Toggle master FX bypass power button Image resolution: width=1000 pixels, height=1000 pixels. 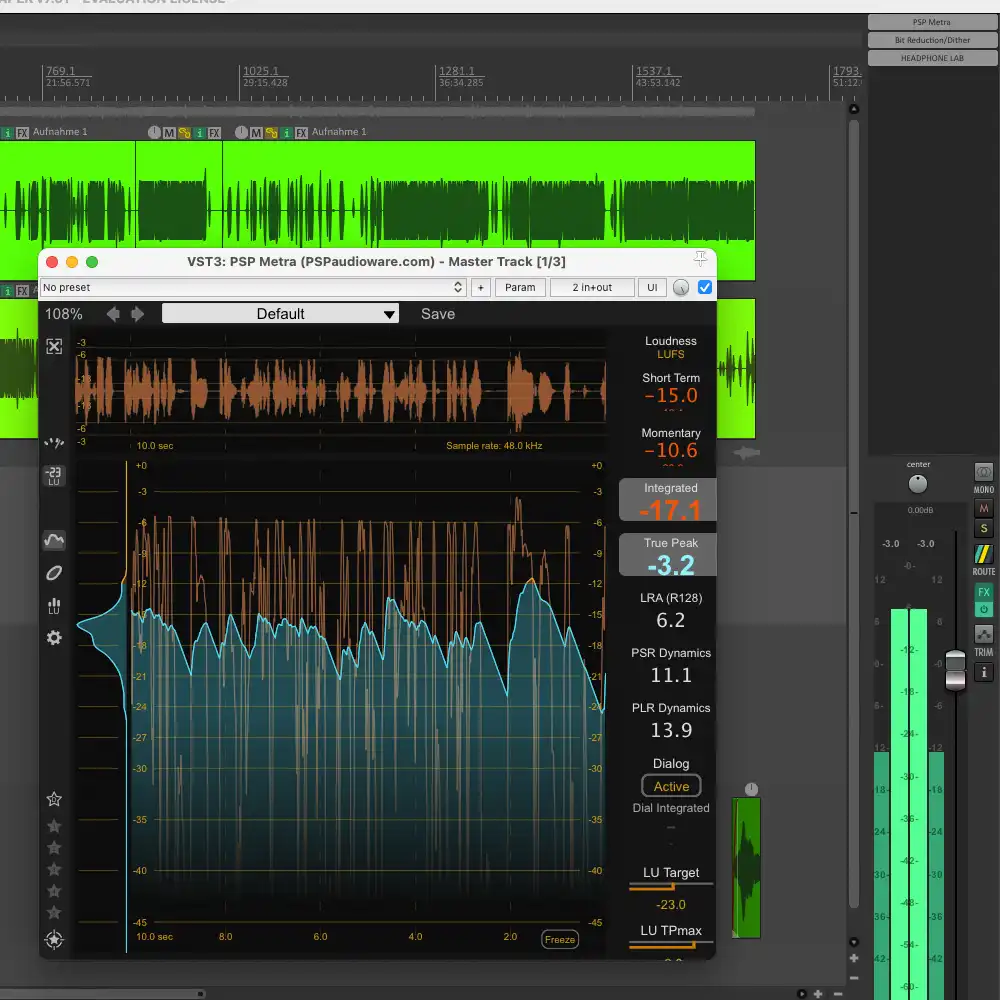(x=984, y=609)
